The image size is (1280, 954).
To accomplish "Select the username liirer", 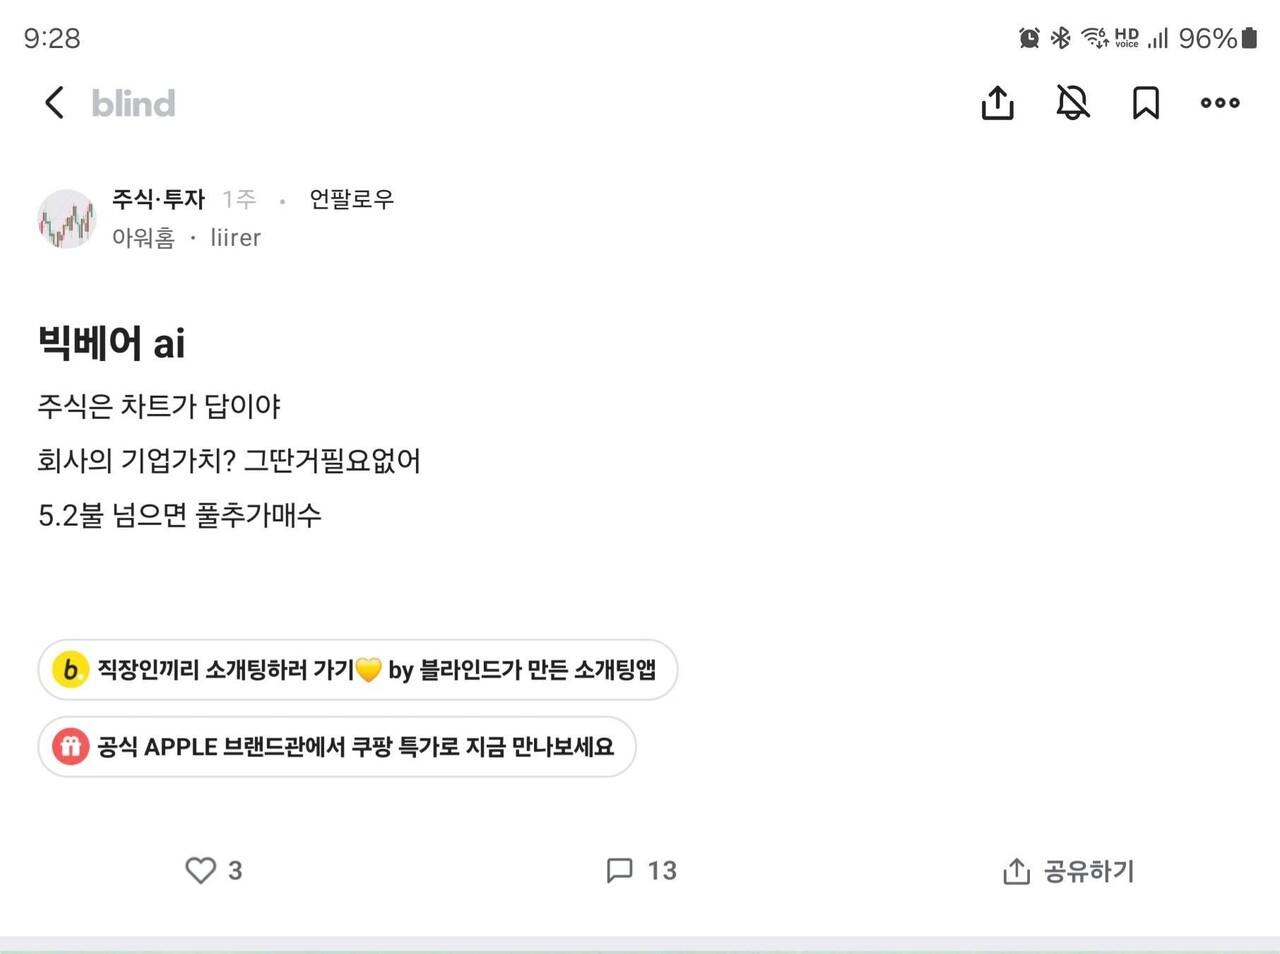I will pos(236,237).
